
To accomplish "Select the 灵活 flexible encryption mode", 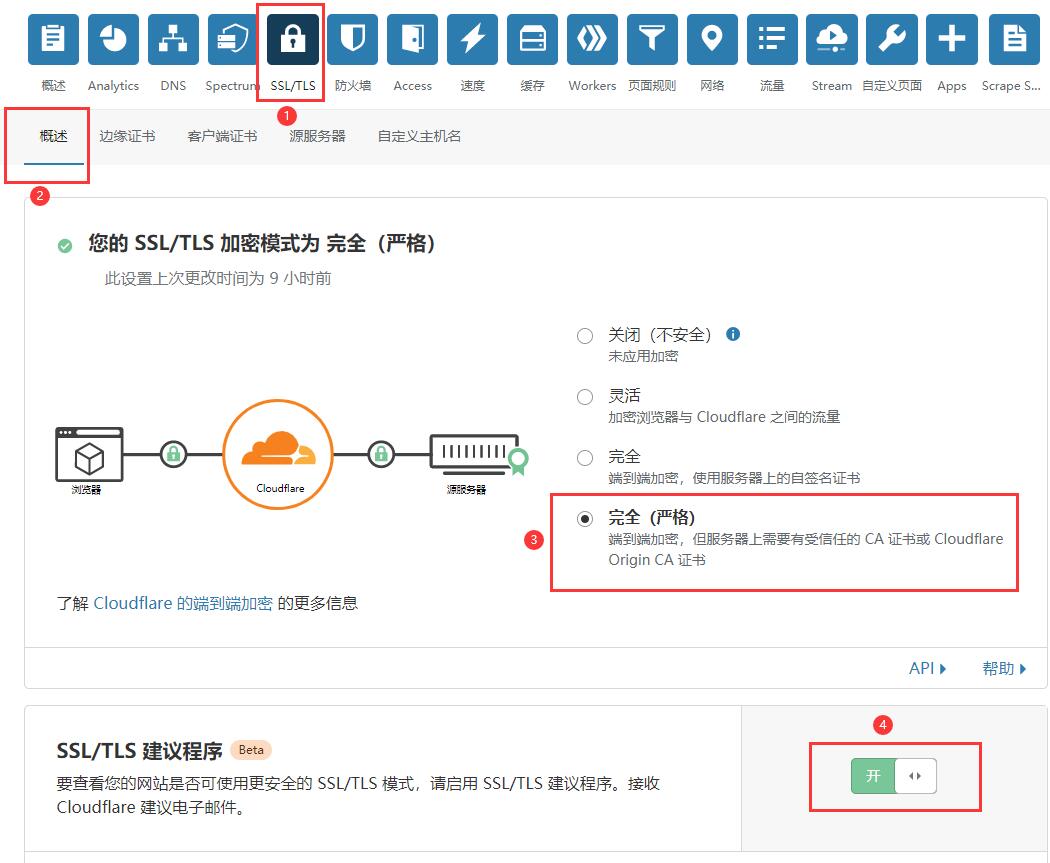I will pos(585,397).
